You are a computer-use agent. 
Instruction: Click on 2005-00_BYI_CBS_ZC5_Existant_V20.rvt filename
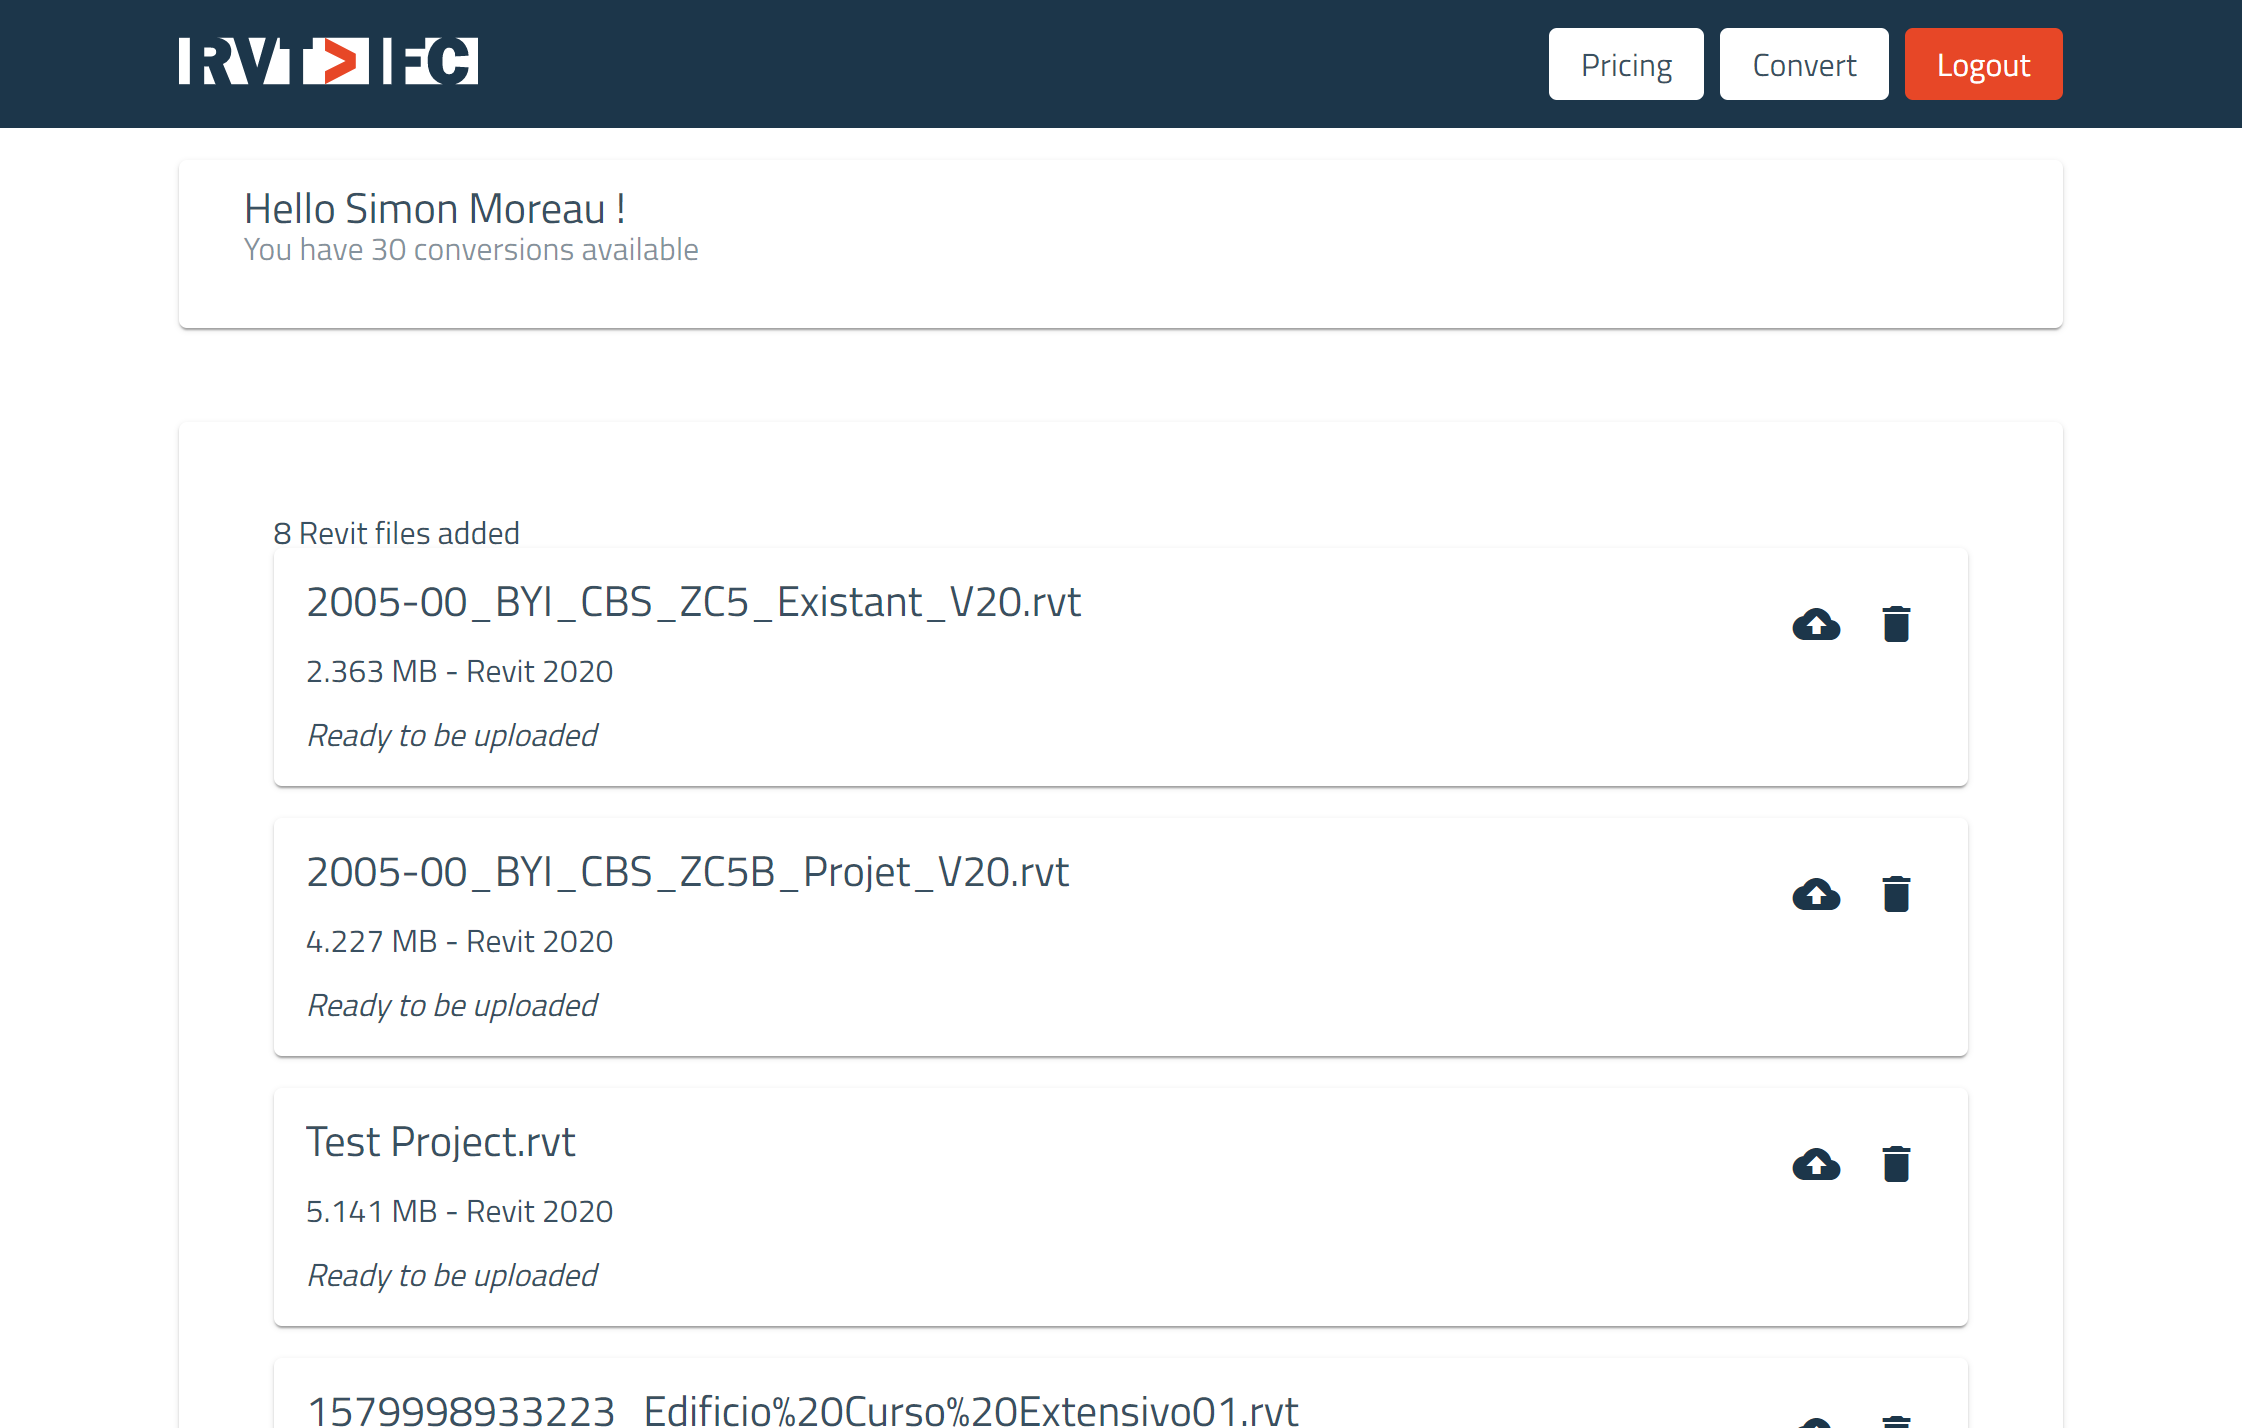coord(693,600)
